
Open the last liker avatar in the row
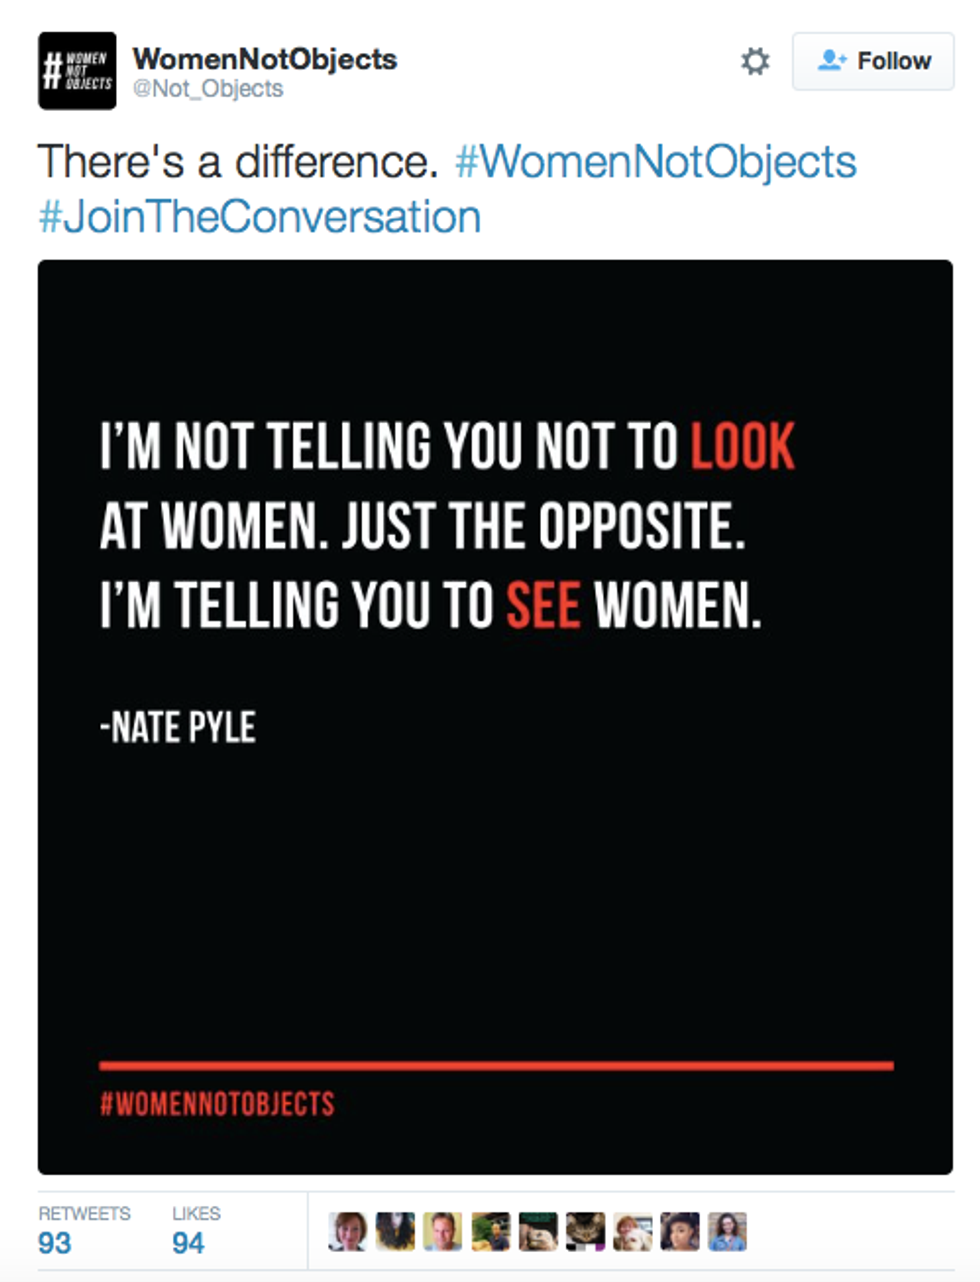point(728,1232)
